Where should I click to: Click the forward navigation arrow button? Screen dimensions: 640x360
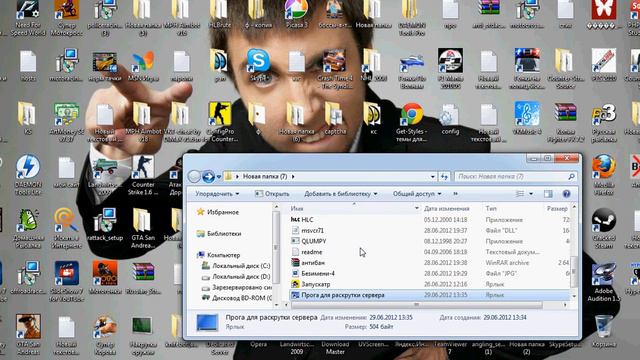[x=208, y=177]
